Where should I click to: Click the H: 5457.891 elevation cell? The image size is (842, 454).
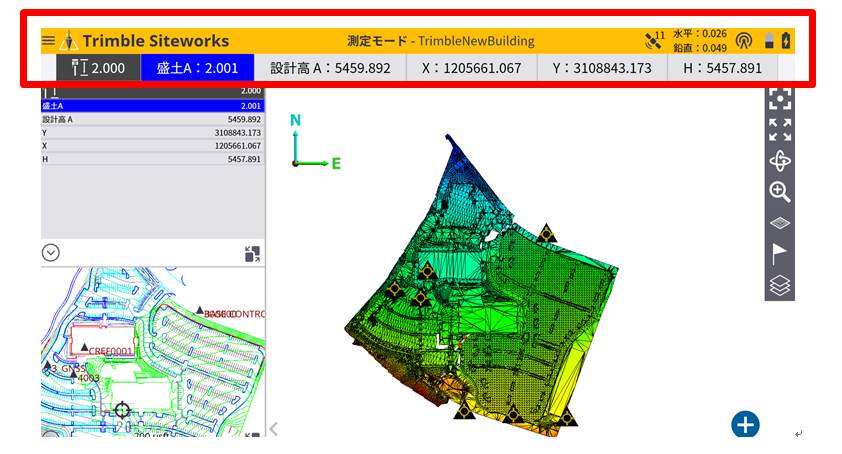point(722,69)
